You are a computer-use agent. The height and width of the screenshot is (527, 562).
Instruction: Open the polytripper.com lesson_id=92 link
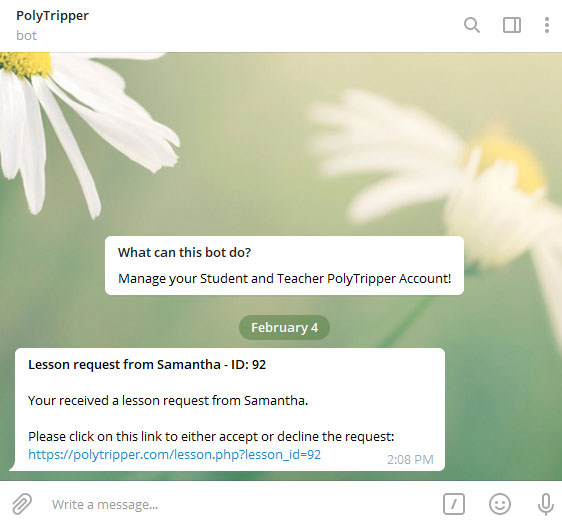pos(175,455)
